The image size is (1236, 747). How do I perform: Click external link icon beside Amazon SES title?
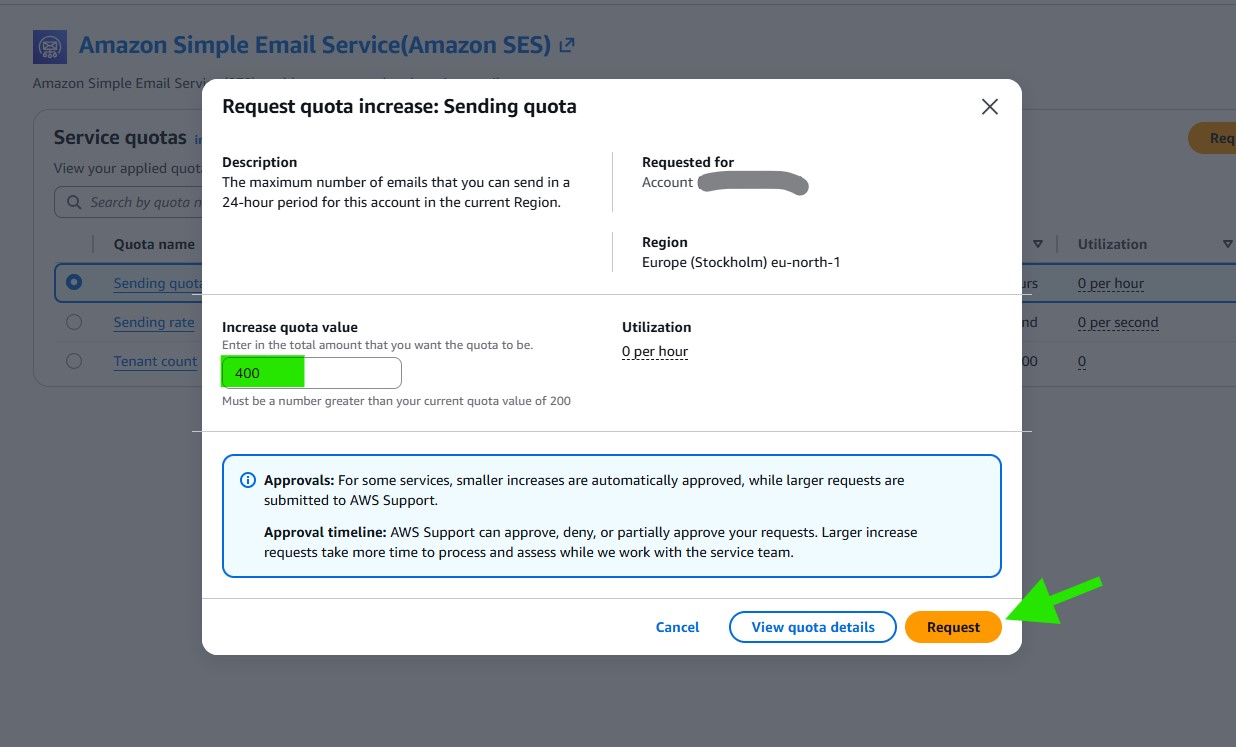point(567,45)
